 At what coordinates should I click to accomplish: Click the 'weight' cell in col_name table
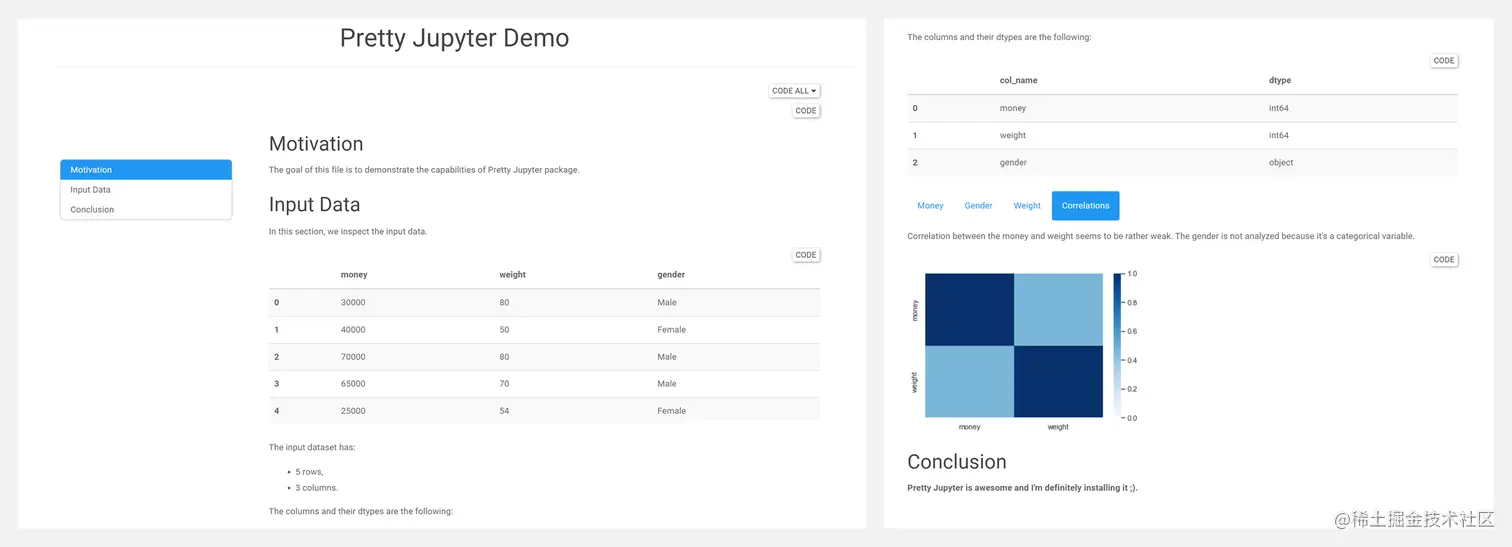[x=1013, y=135]
